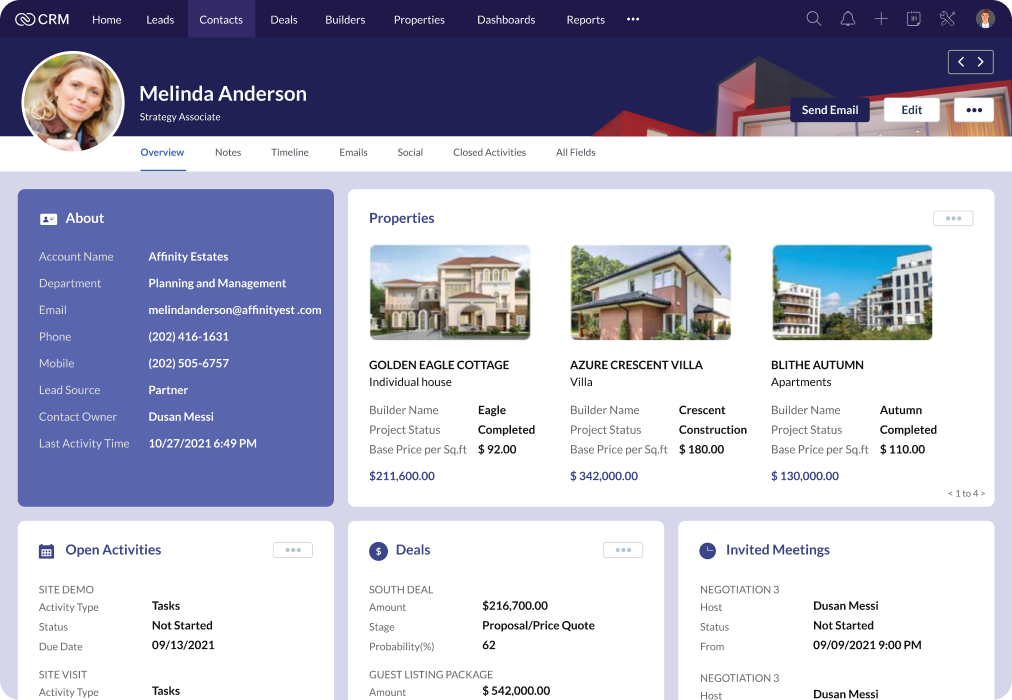
Task: Open more modules ellipsis in navigation bar
Action: coord(633,19)
